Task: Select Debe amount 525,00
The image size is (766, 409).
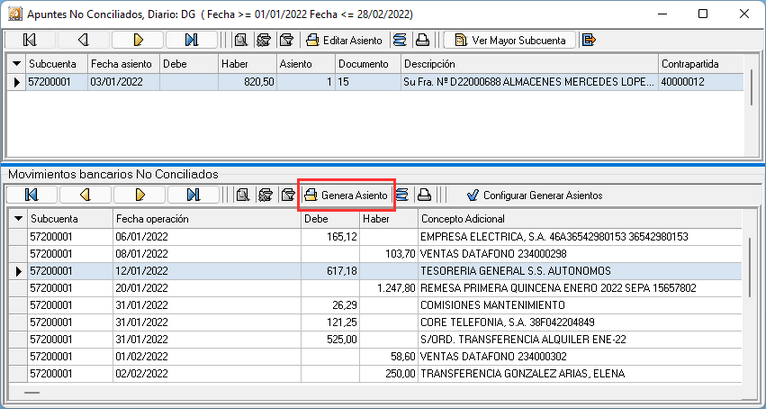Action: pos(330,340)
